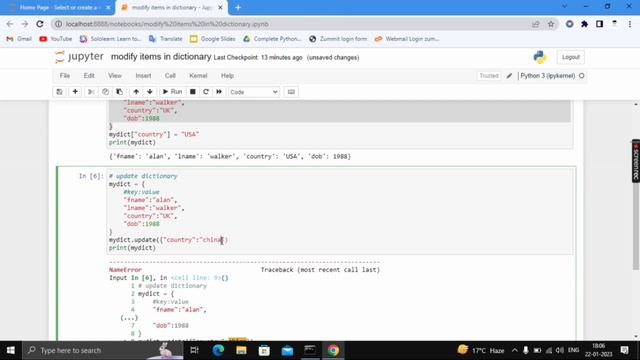This screenshot has height=360, width=640.
Task: Show hidden system tray icons
Action: coord(514,350)
